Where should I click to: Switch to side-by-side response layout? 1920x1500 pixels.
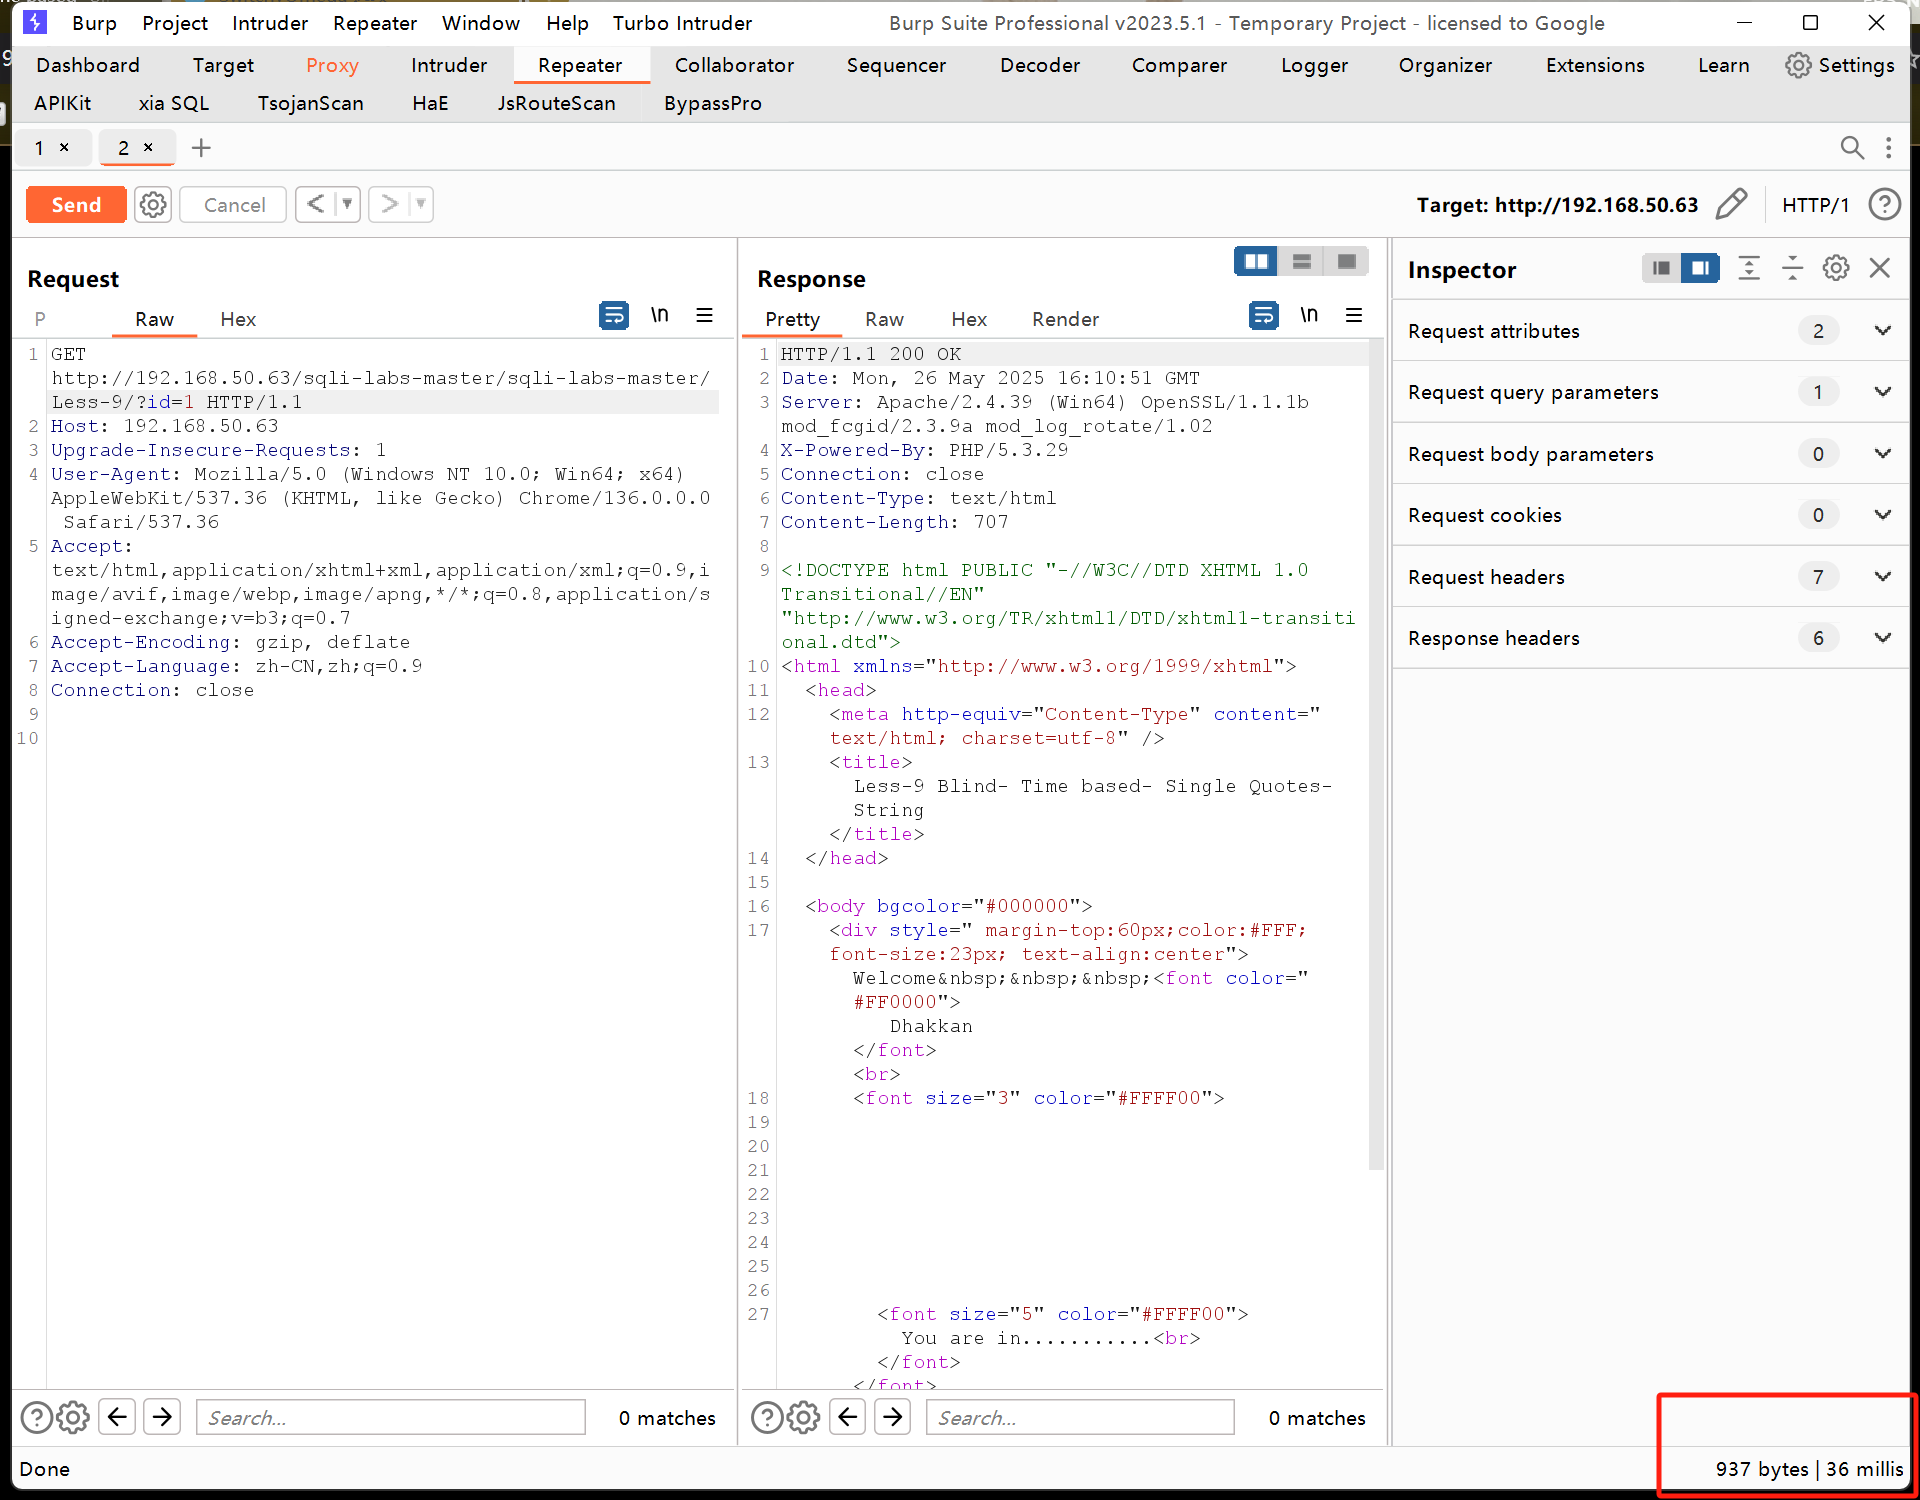(x=1256, y=262)
